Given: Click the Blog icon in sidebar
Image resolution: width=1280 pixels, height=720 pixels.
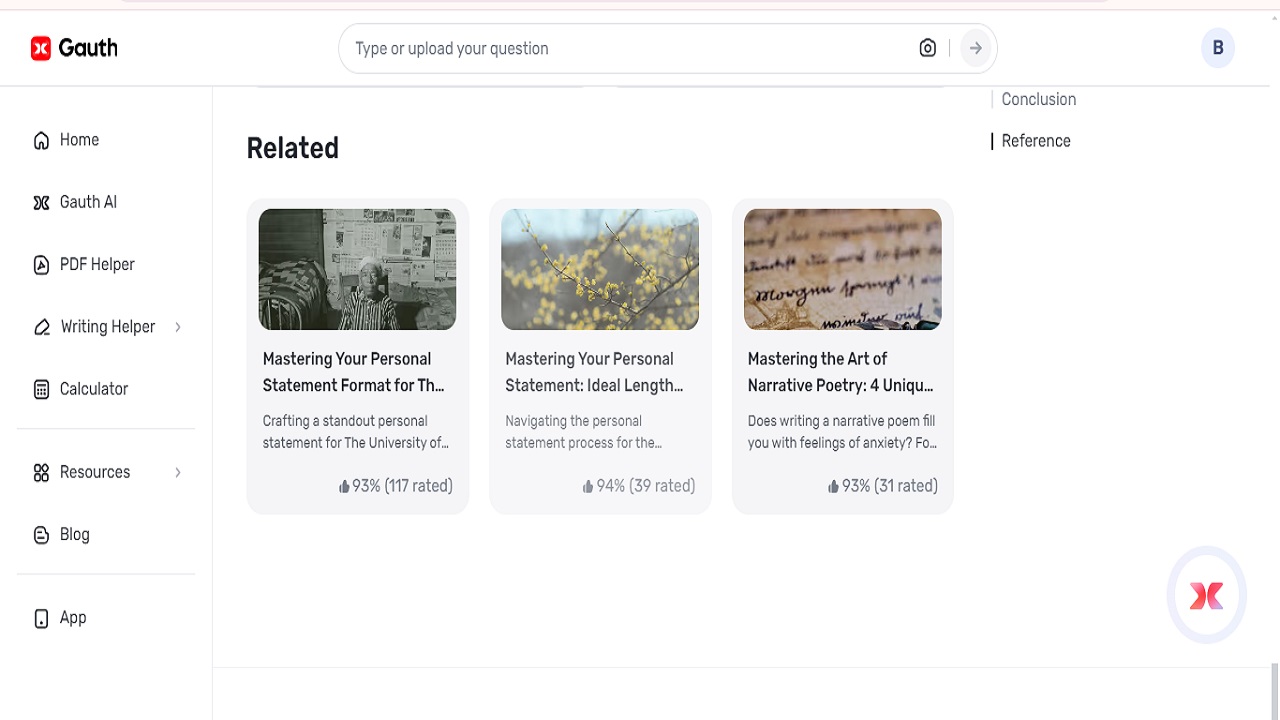Looking at the screenshot, I should pyautogui.click(x=41, y=535).
